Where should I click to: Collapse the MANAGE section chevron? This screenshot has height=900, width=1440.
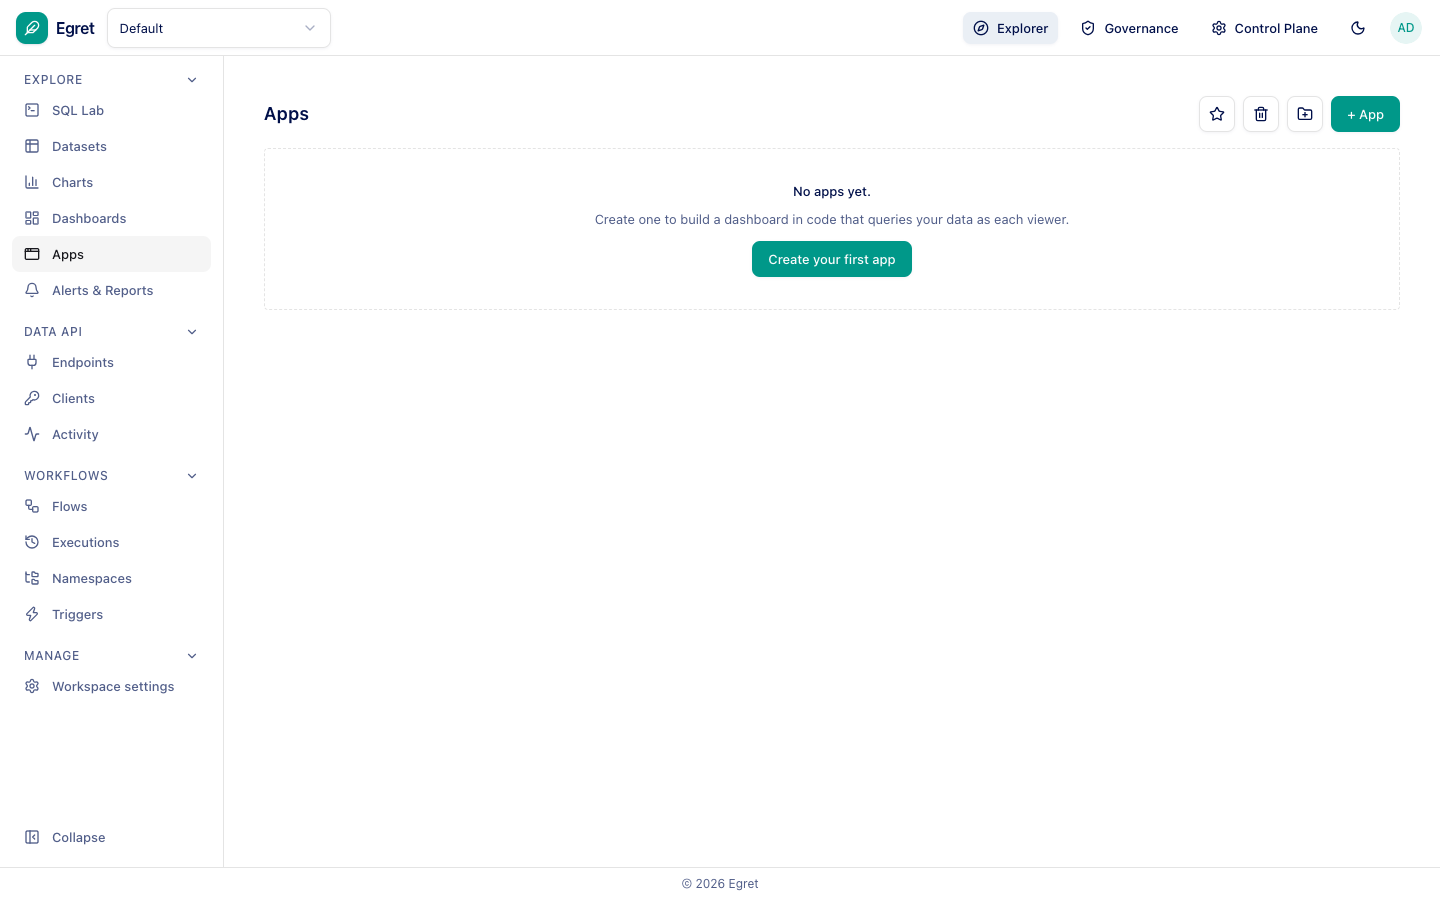coord(192,656)
